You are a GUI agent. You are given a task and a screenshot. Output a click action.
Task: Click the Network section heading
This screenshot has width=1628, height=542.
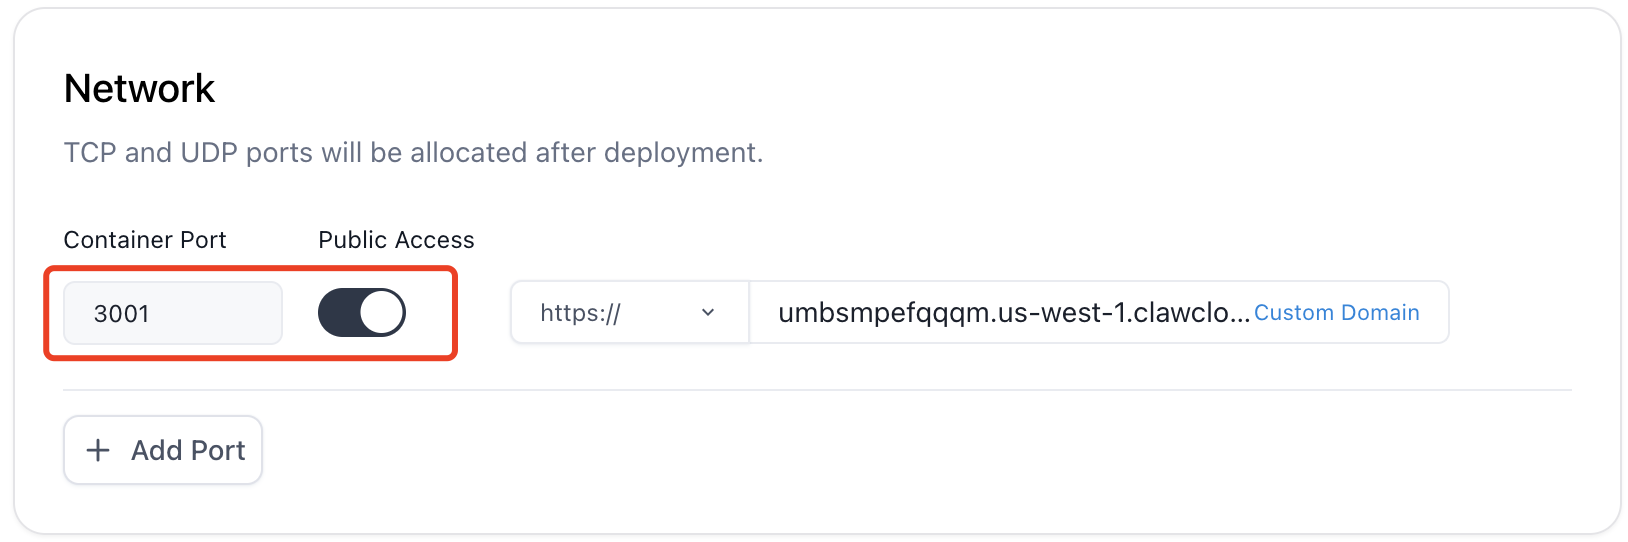[x=139, y=89]
